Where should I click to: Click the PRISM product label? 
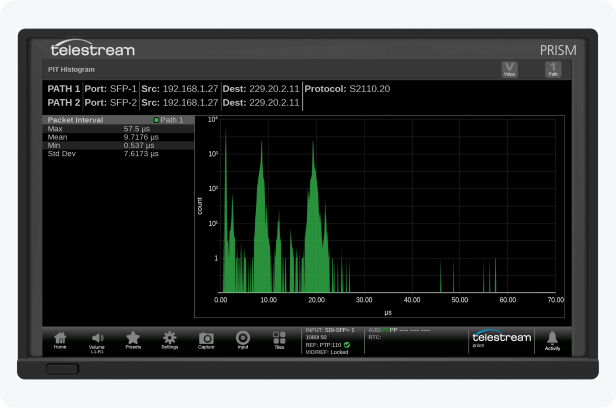tap(558, 50)
